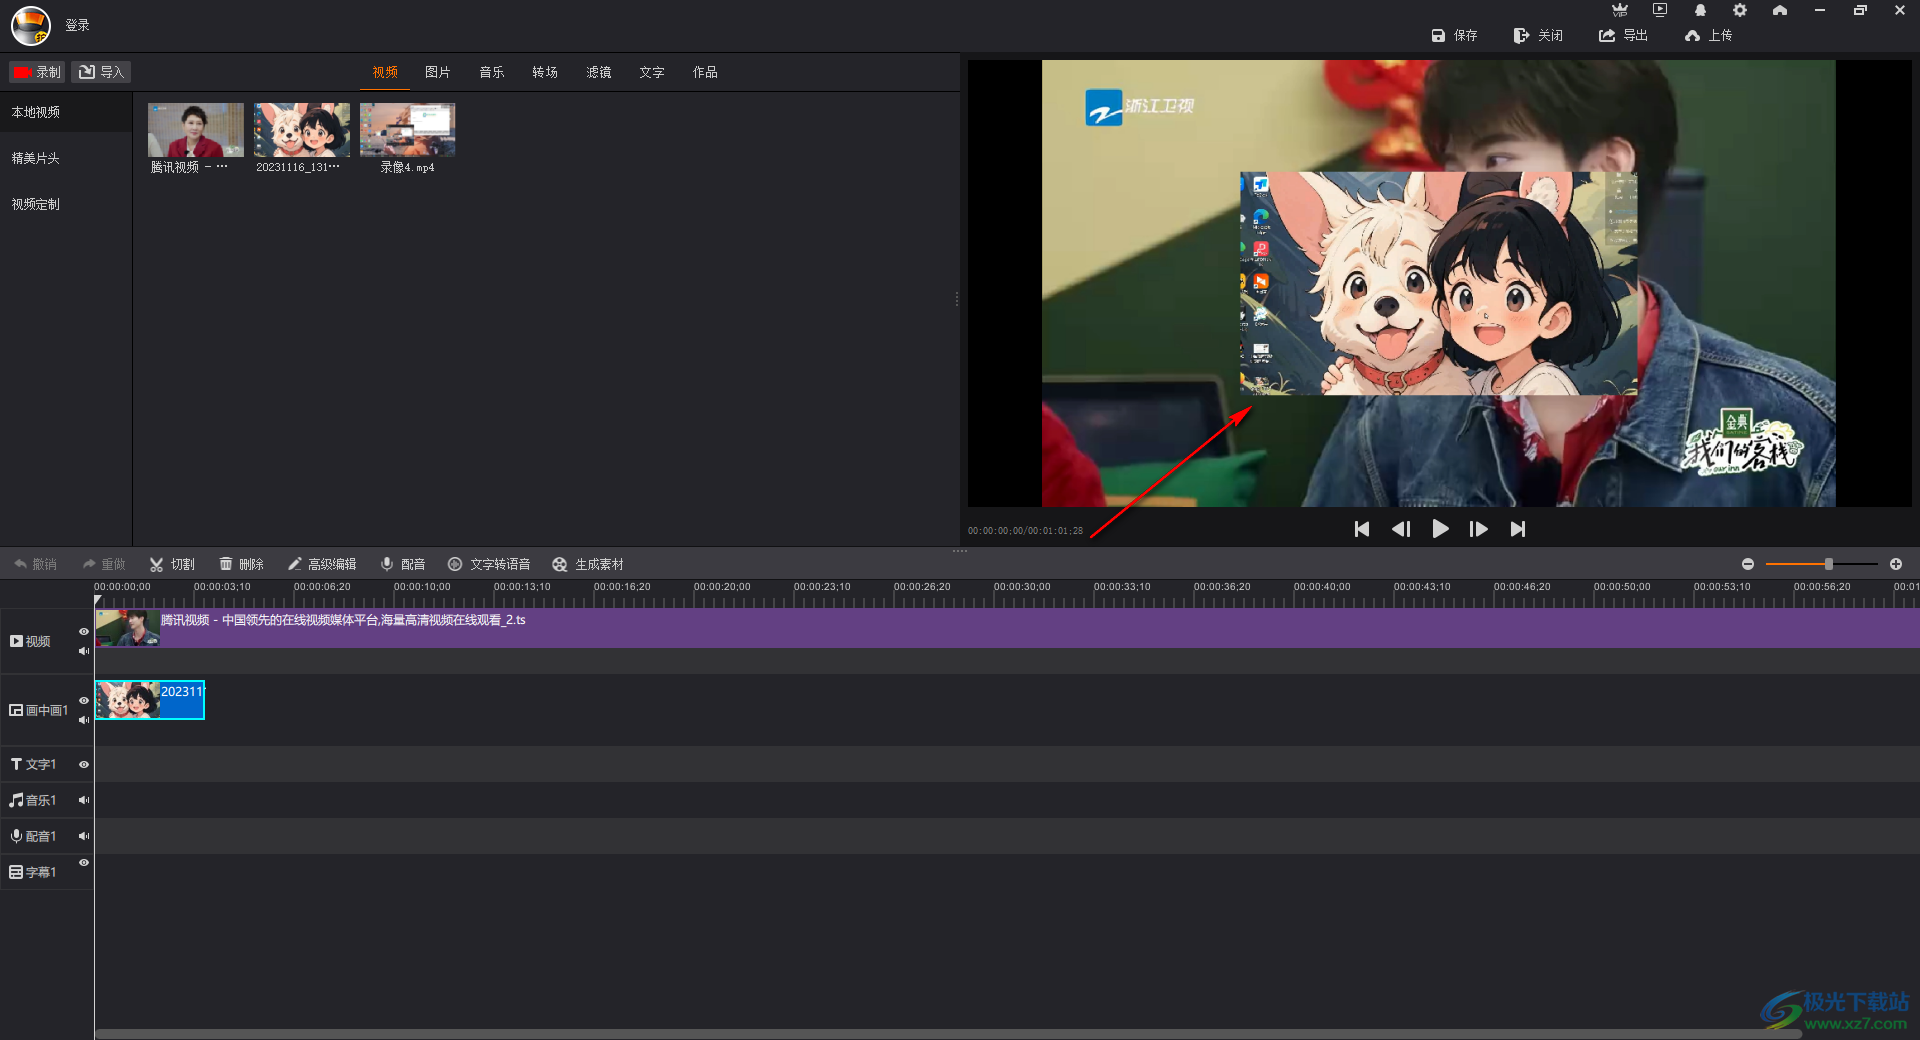Click the QQ penguin icon
1920x1040 pixels.
pyautogui.click(x=1700, y=10)
